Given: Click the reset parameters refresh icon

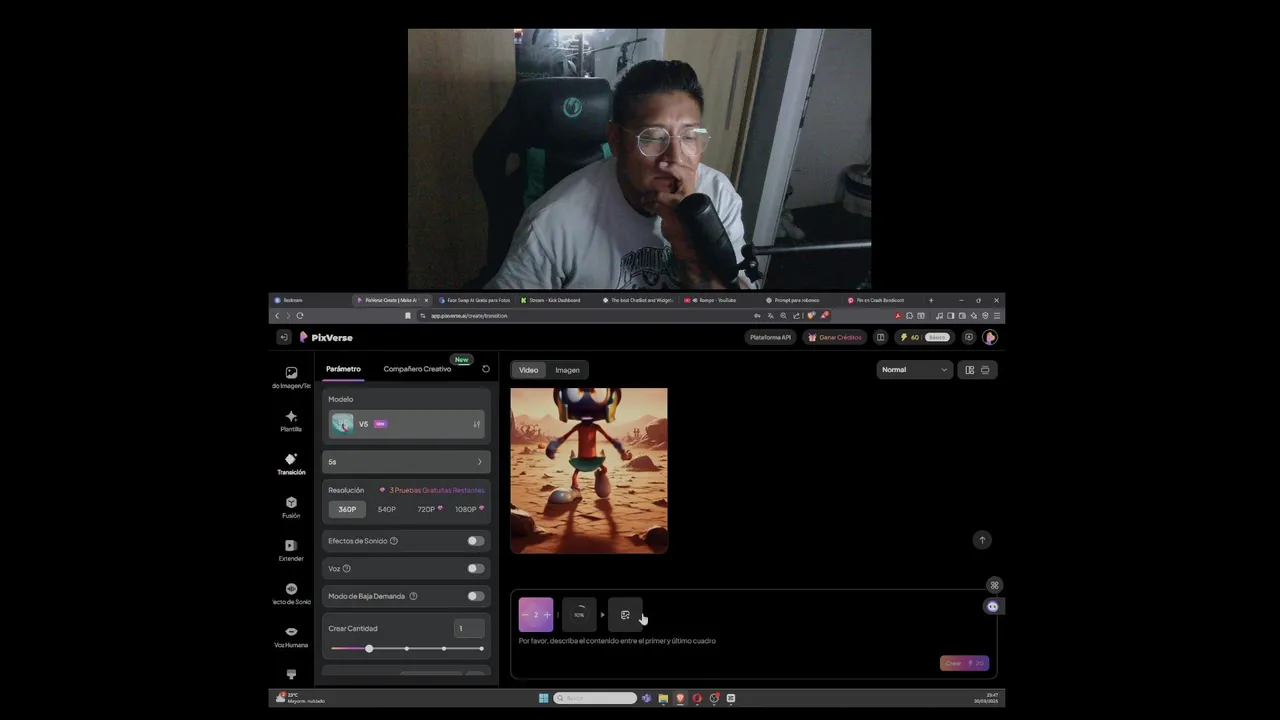Looking at the screenshot, I should (x=486, y=369).
